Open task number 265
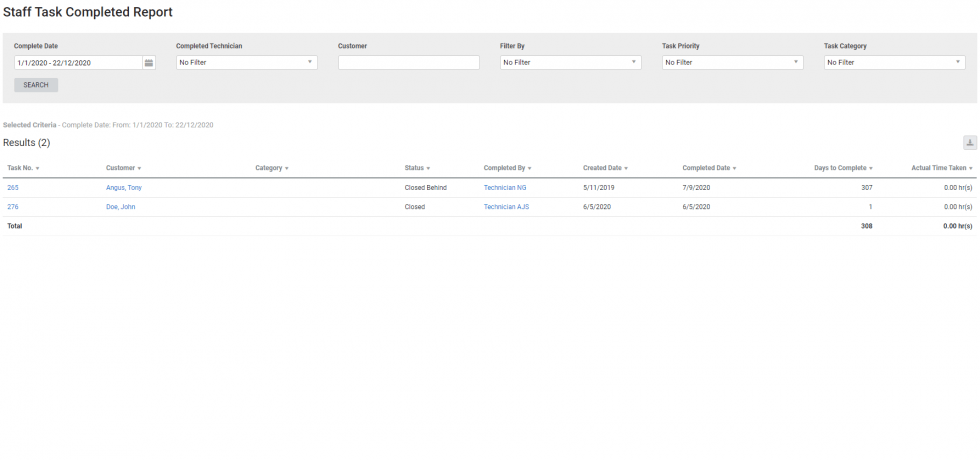The height and width of the screenshot is (460, 980). click(13, 187)
